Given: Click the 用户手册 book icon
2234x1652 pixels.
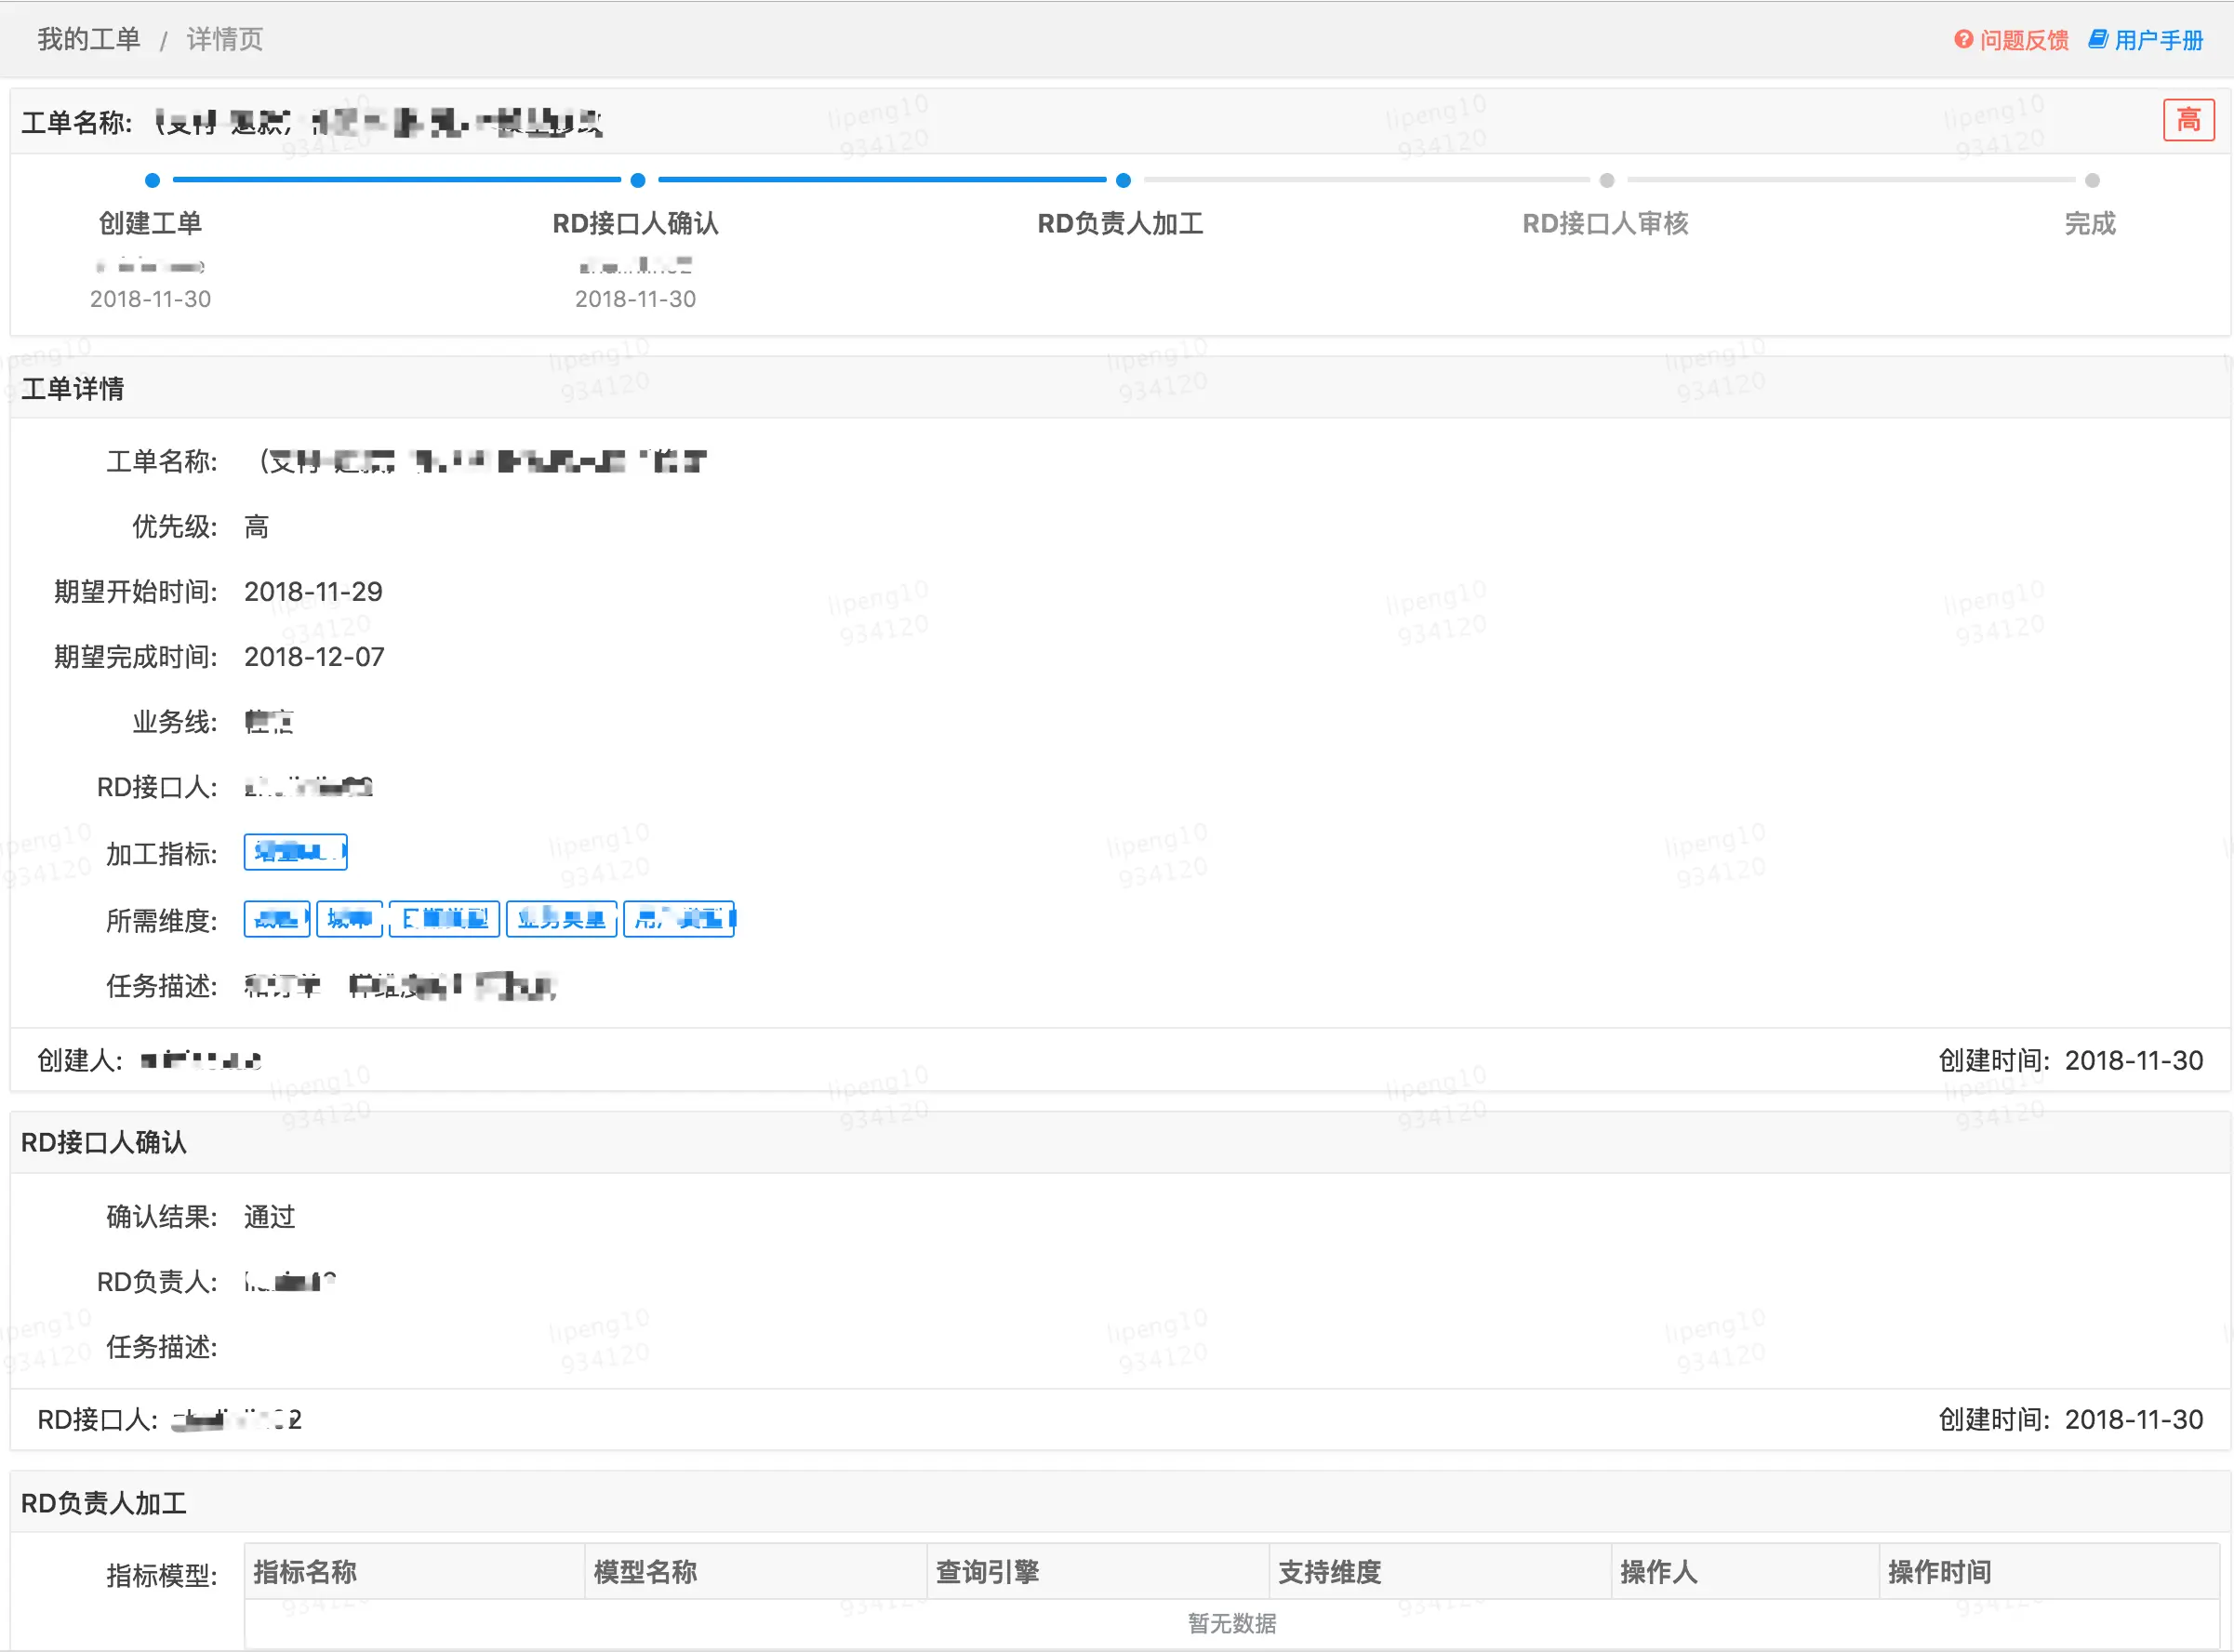Looking at the screenshot, I should pyautogui.click(x=2098, y=39).
